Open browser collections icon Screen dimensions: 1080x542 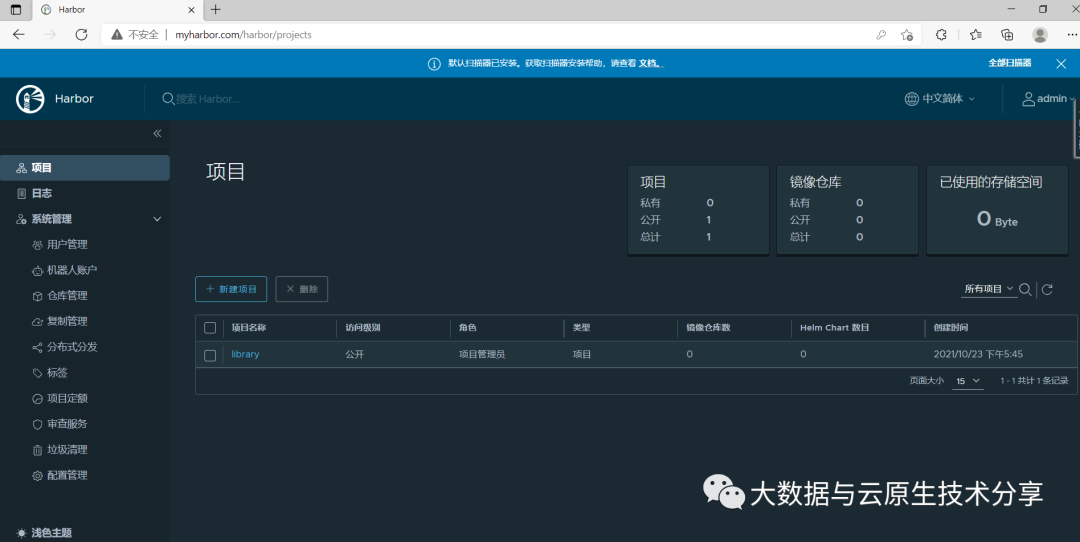point(1007,34)
